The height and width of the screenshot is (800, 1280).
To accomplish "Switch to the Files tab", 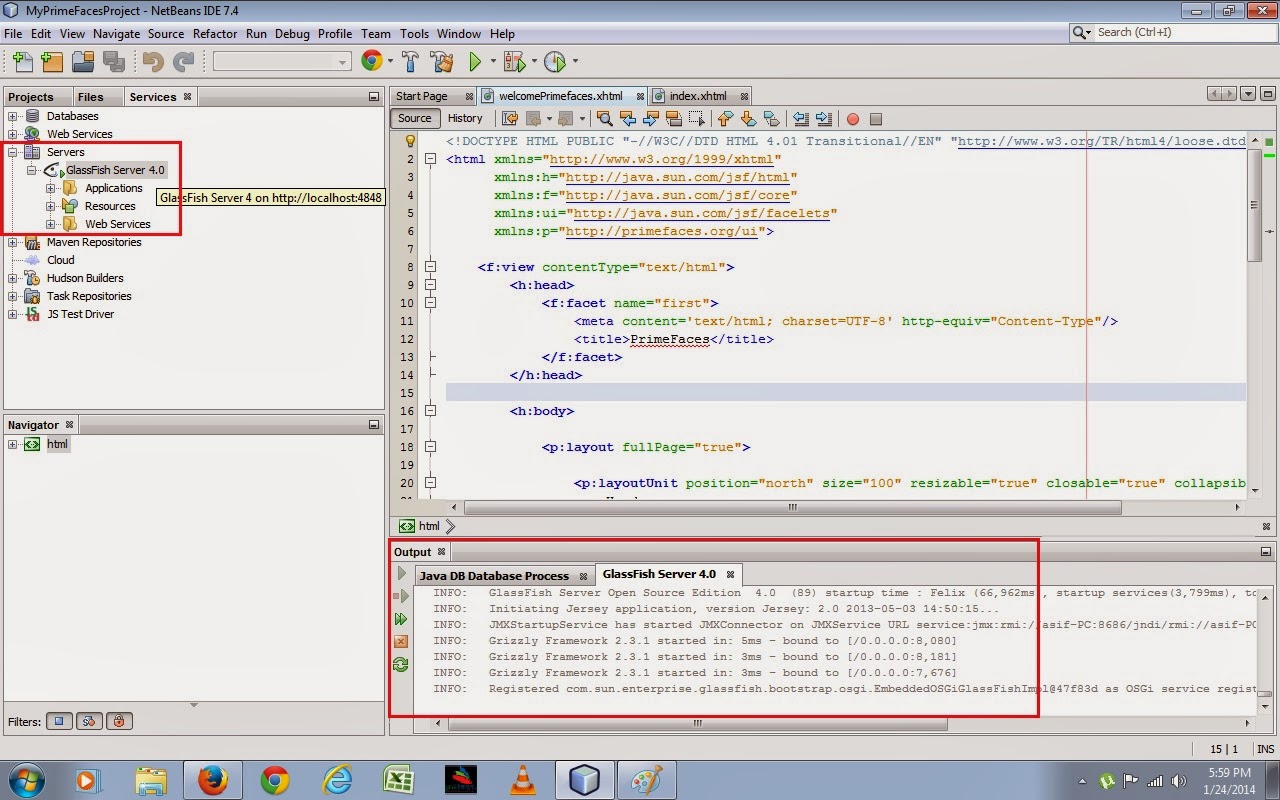I will pos(91,97).
